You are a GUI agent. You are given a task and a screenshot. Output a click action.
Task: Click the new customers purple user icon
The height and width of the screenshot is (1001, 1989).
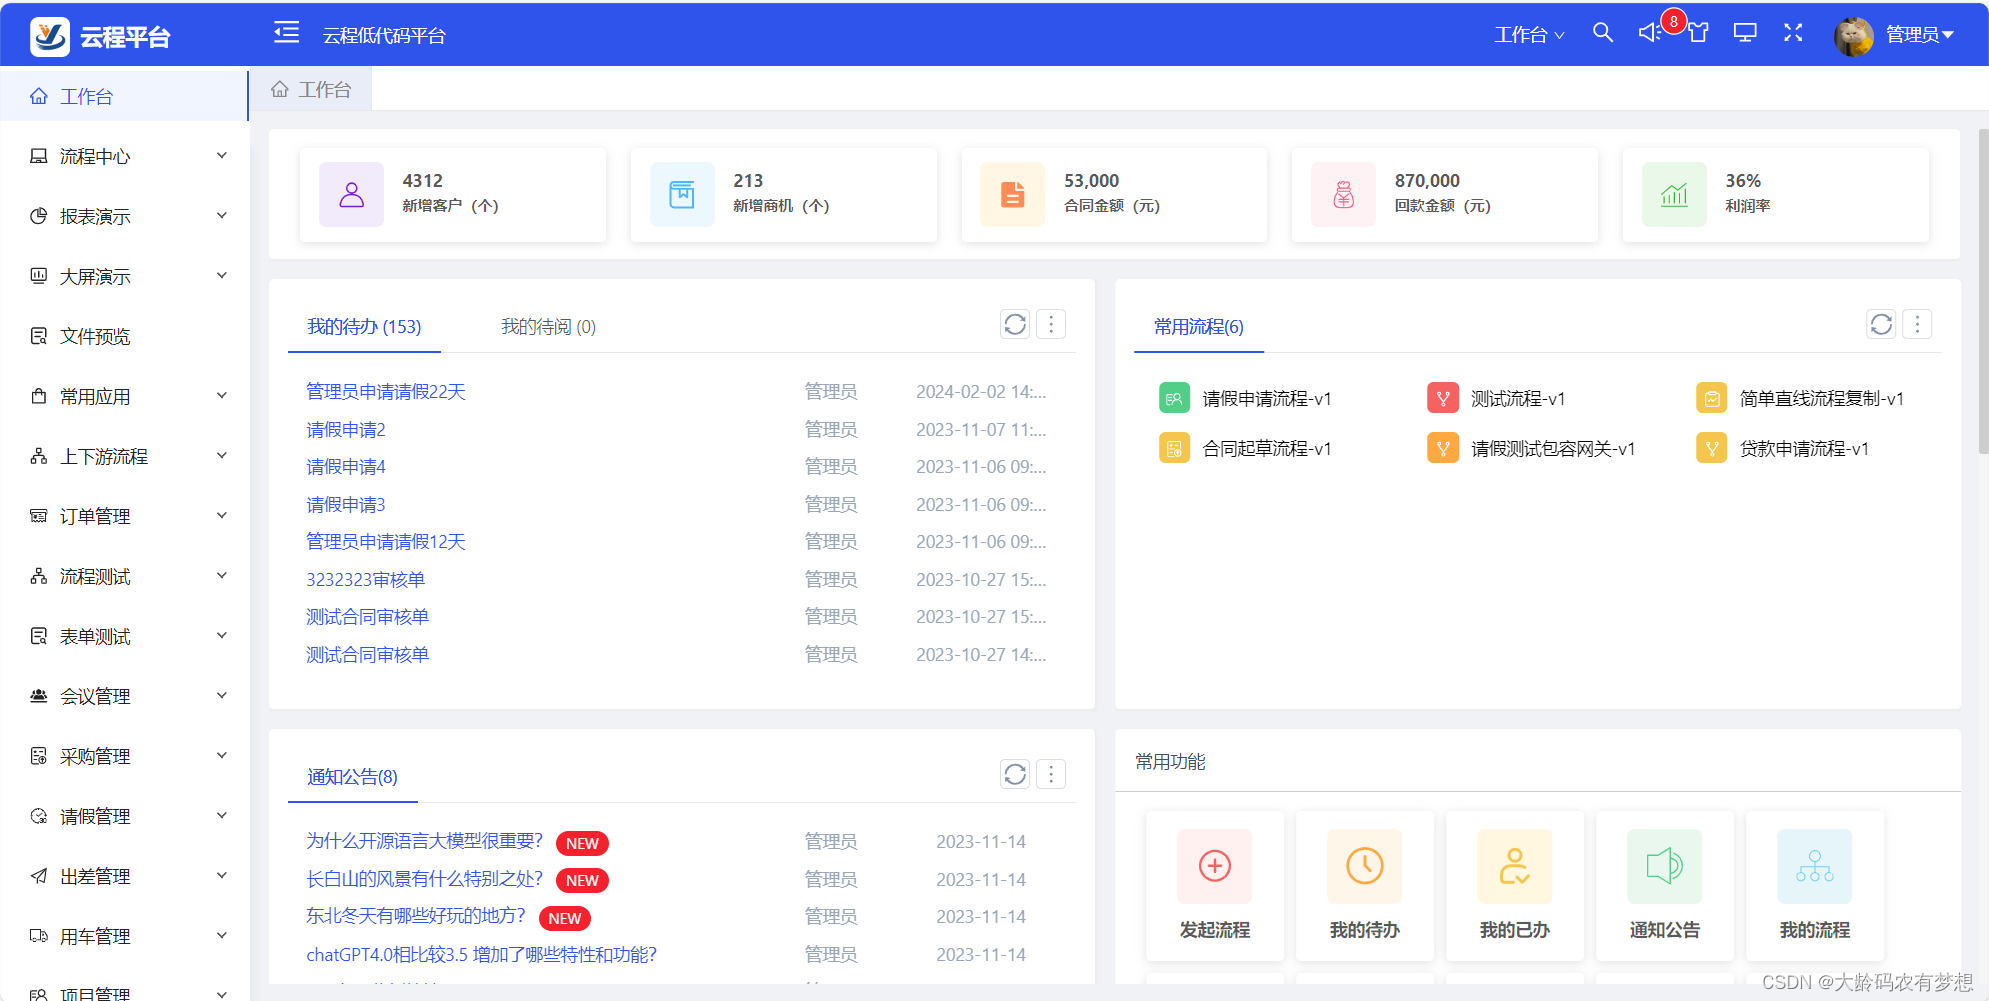351,195
